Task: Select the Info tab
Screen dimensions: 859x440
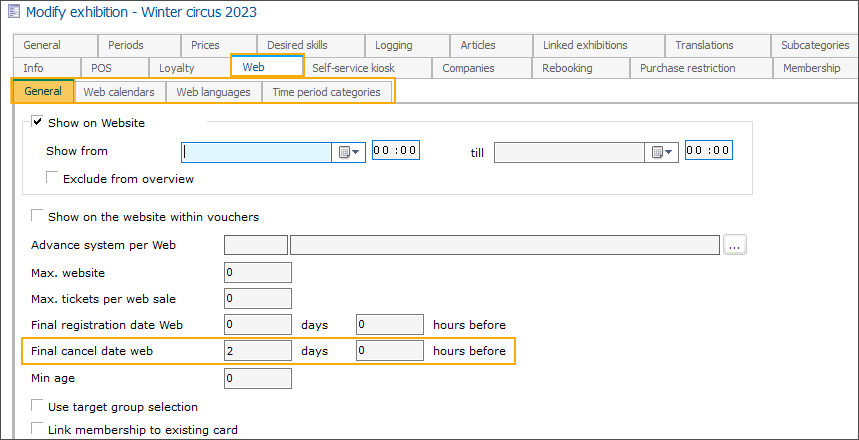Action: [x=47, y=68]
